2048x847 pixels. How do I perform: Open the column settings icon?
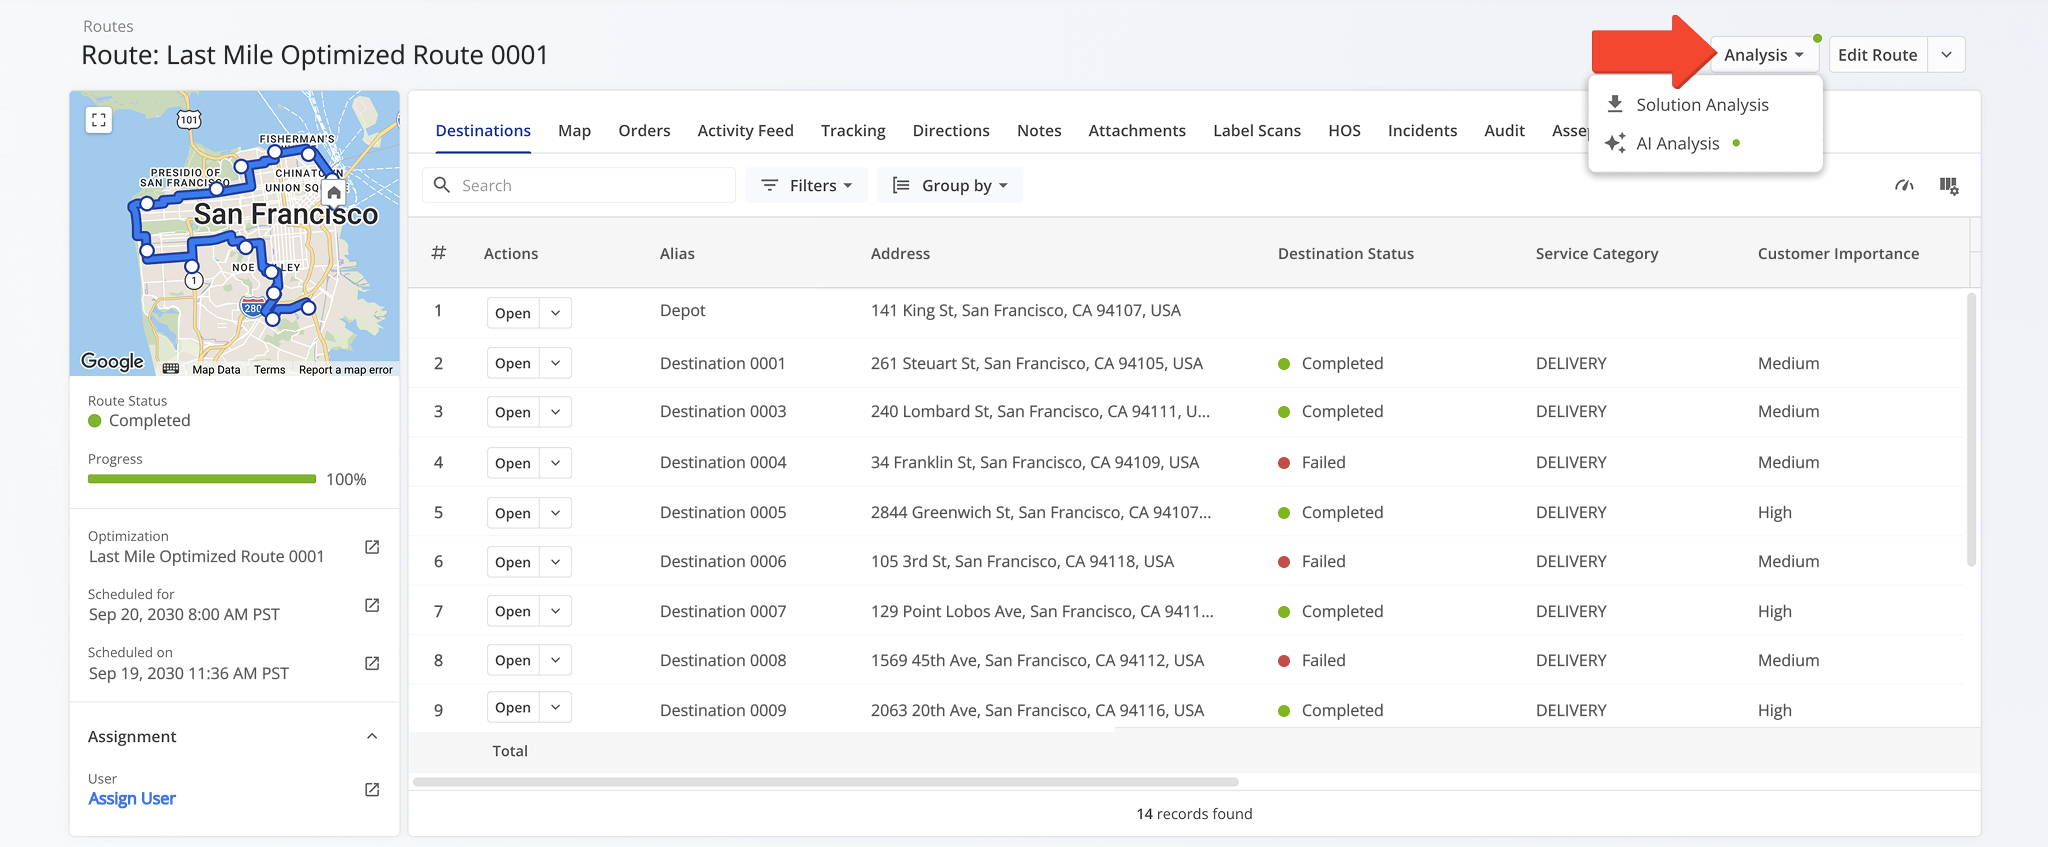pos(1949,186)
